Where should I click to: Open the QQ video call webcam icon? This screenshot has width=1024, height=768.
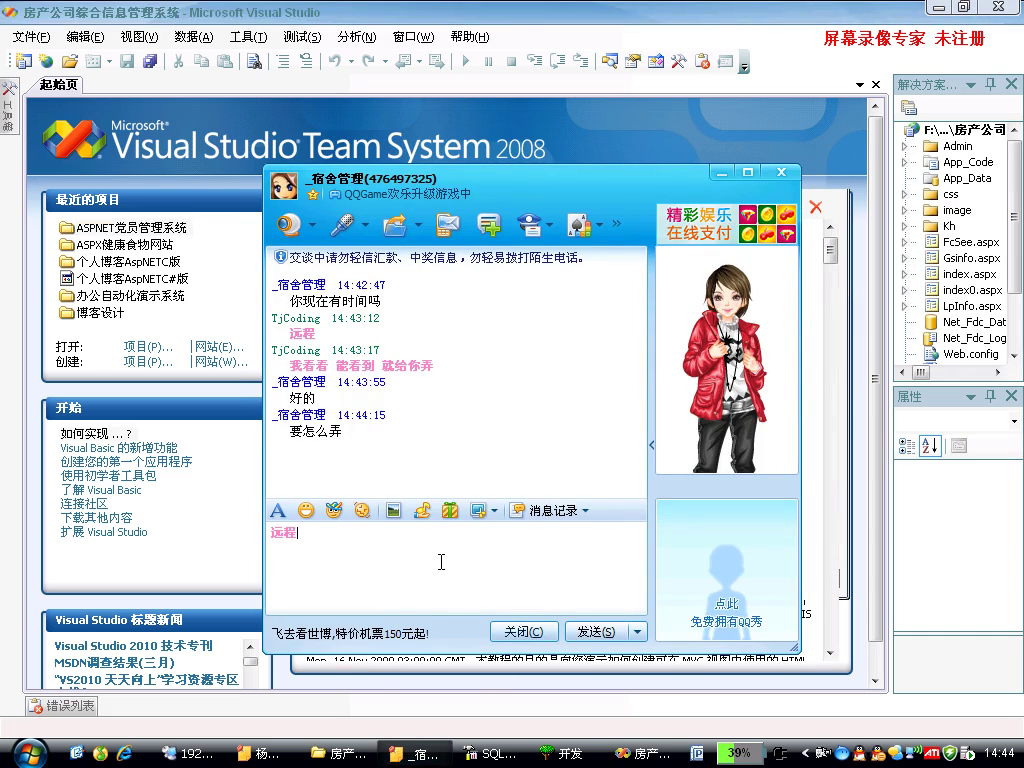[289, 225]
